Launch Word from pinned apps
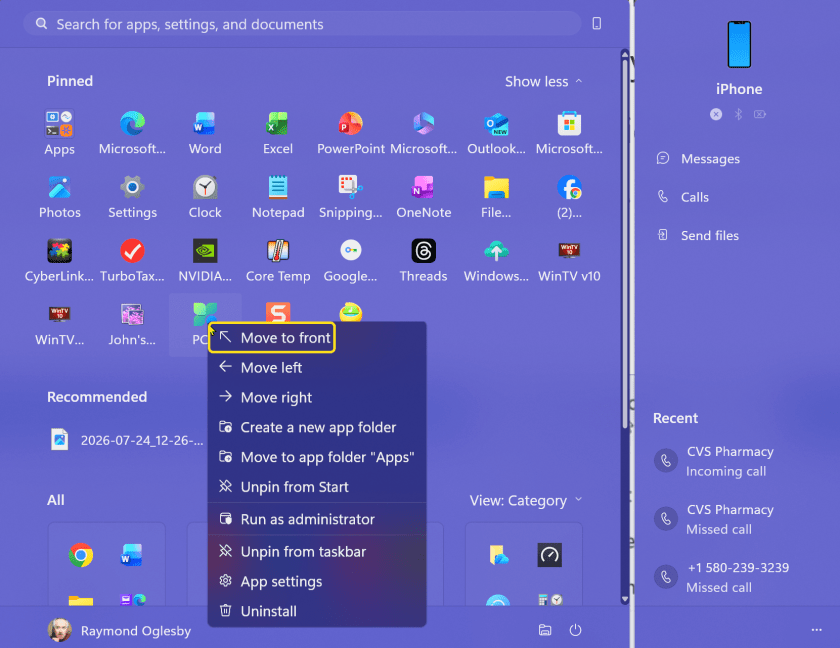 click(205, 132)
